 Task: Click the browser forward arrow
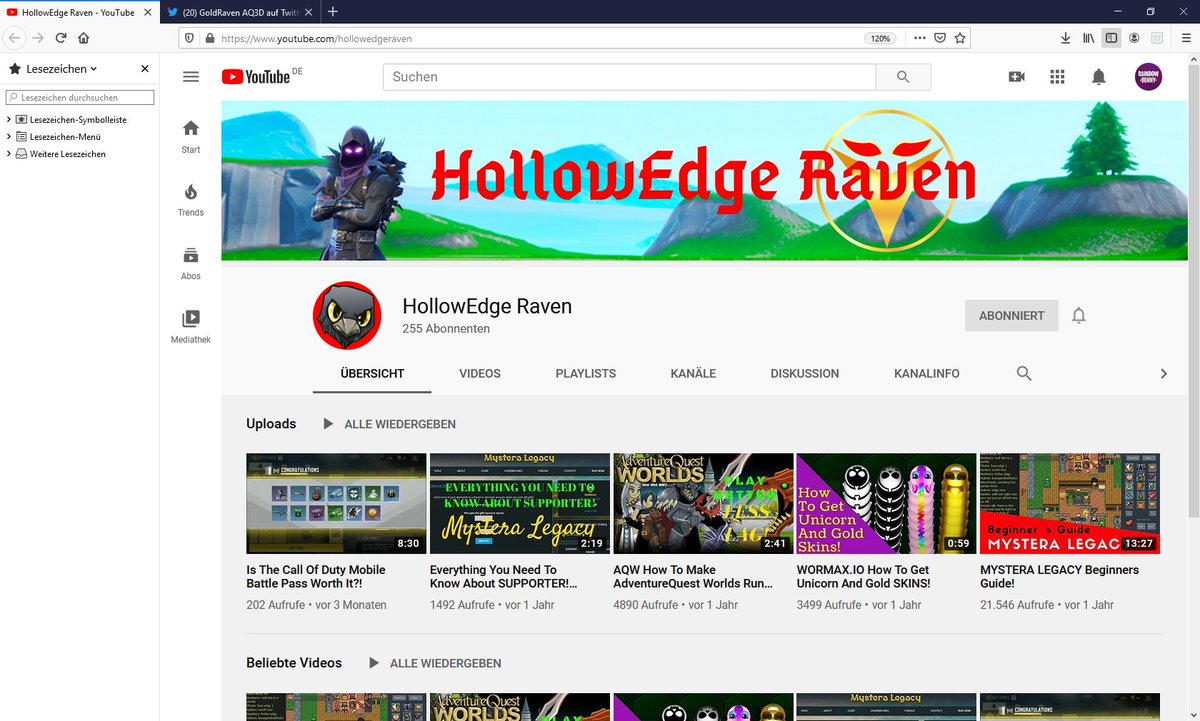click(38, 38)
